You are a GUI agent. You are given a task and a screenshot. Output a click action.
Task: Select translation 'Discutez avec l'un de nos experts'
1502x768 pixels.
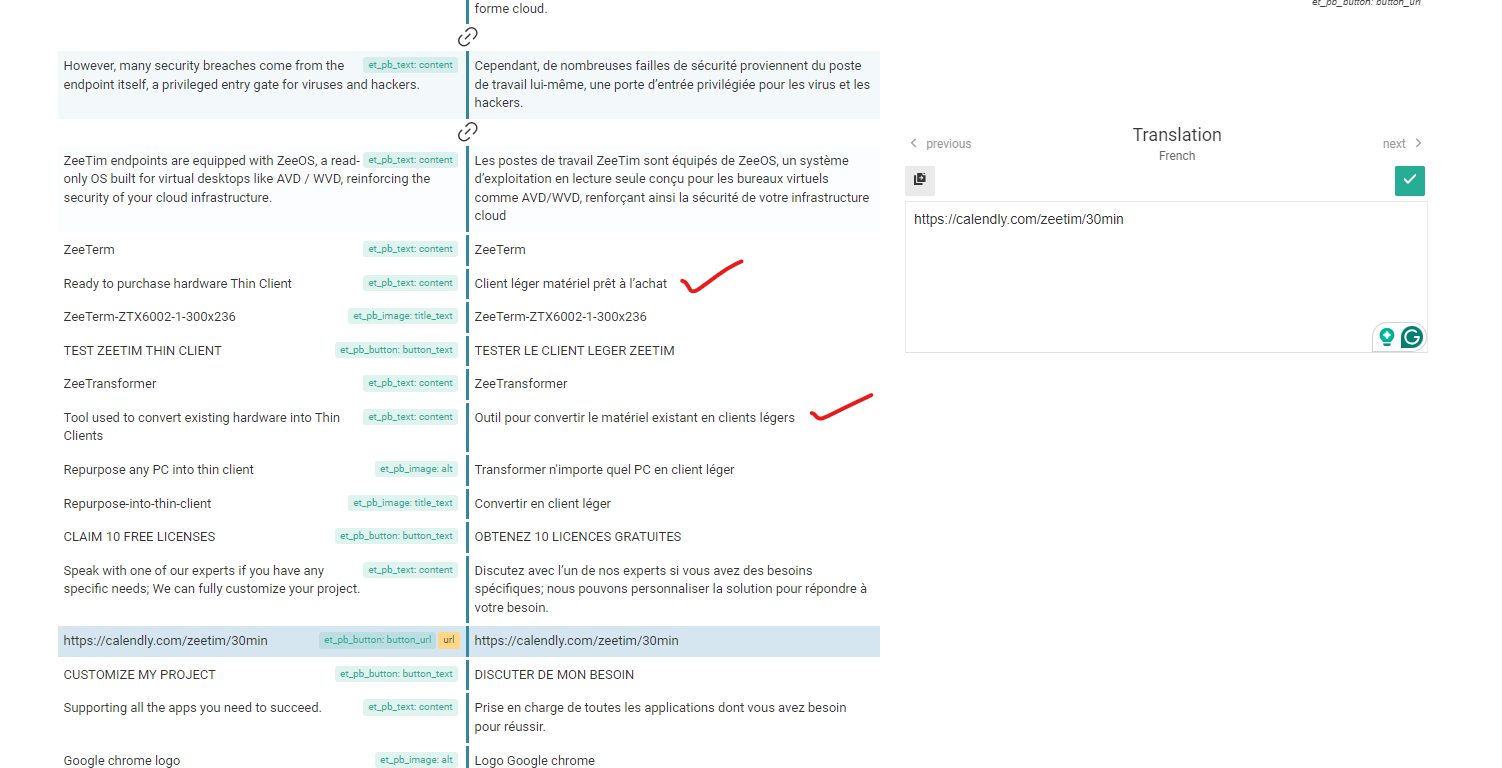coord(671,589)
